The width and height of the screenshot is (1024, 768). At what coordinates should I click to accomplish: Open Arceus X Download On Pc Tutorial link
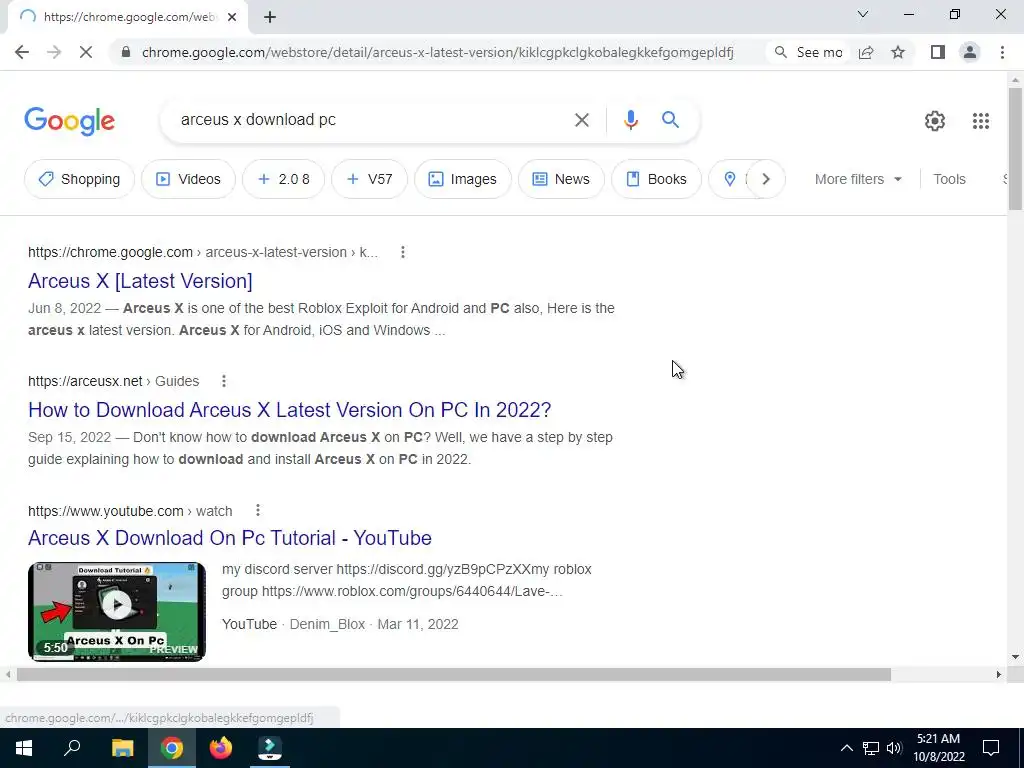230,537
